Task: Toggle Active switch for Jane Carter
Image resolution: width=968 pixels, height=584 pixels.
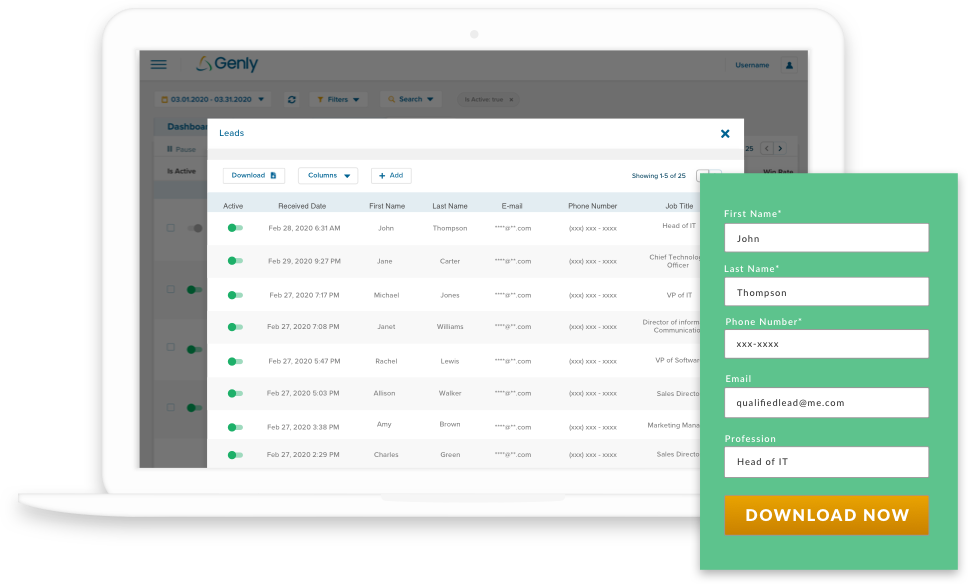Action: coord(234,261)
